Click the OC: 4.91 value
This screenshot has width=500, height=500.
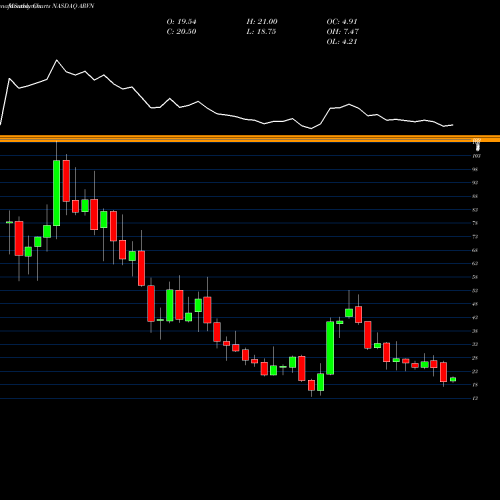pyautogui.click(x=342, y=22)
